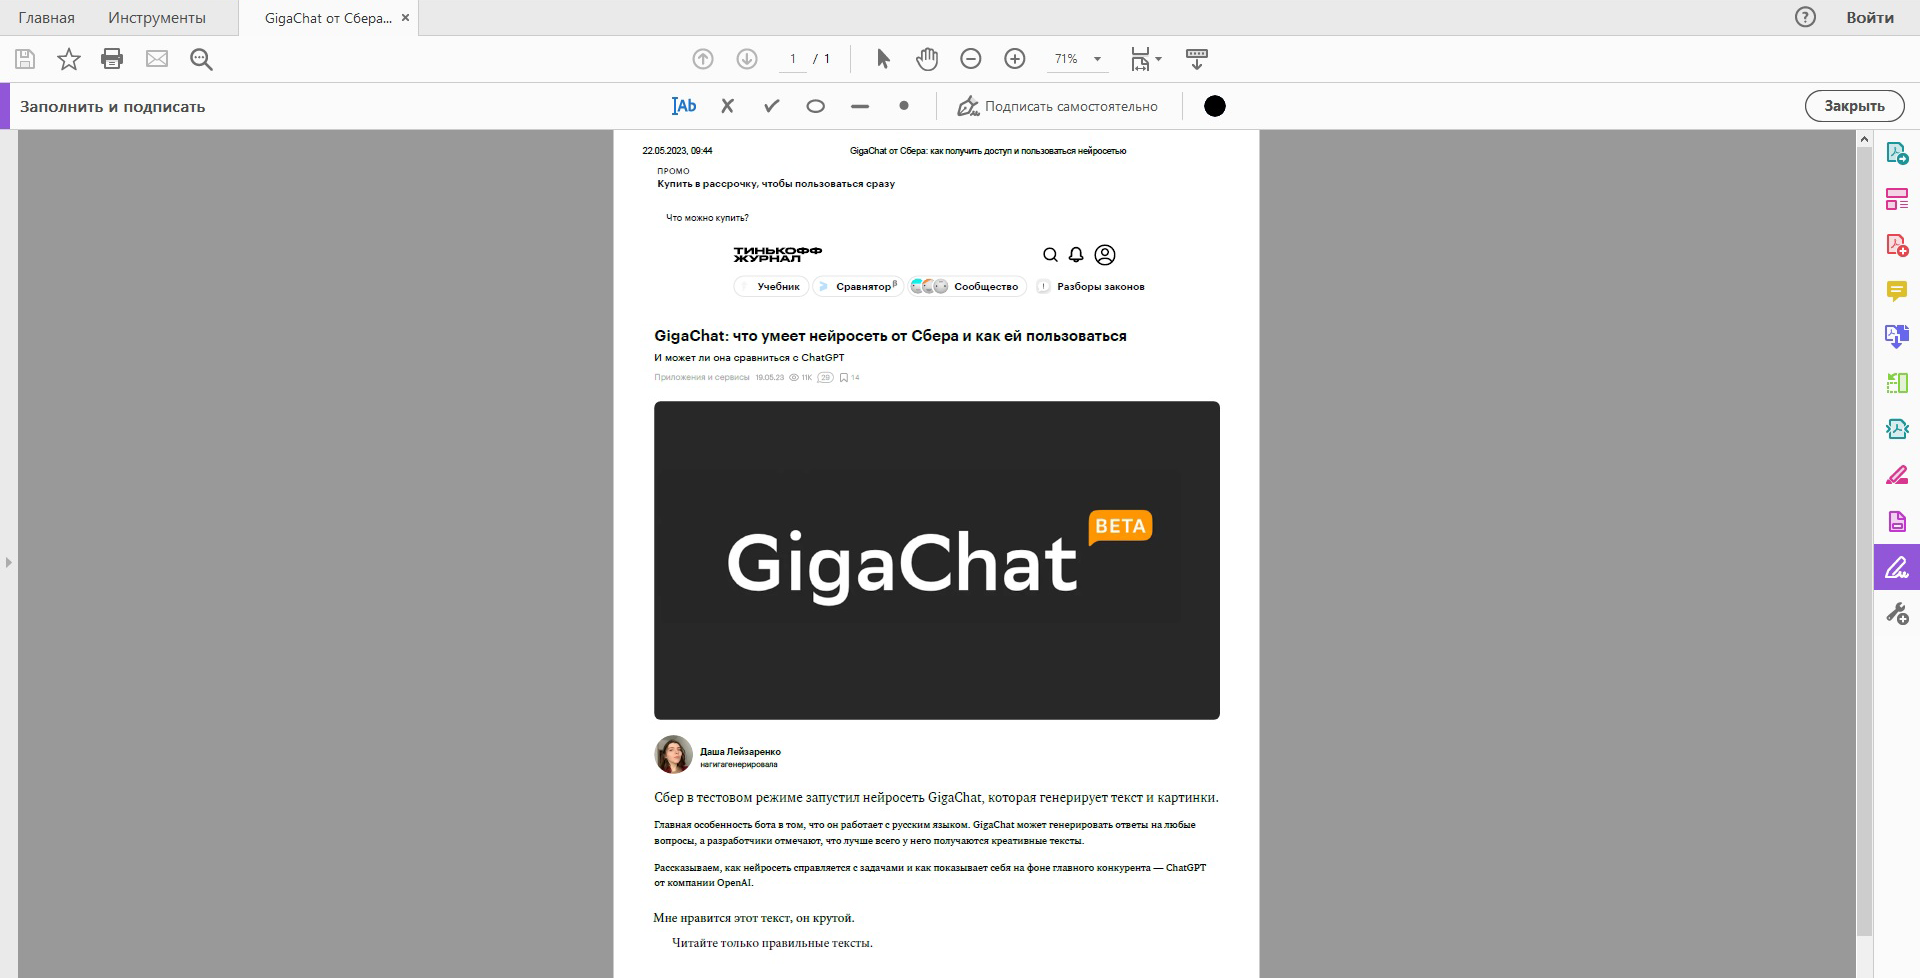Open the teal send-for-signature sidebar tool
The width and height of the screenshot is (1920, 978).
(1897, 429)
